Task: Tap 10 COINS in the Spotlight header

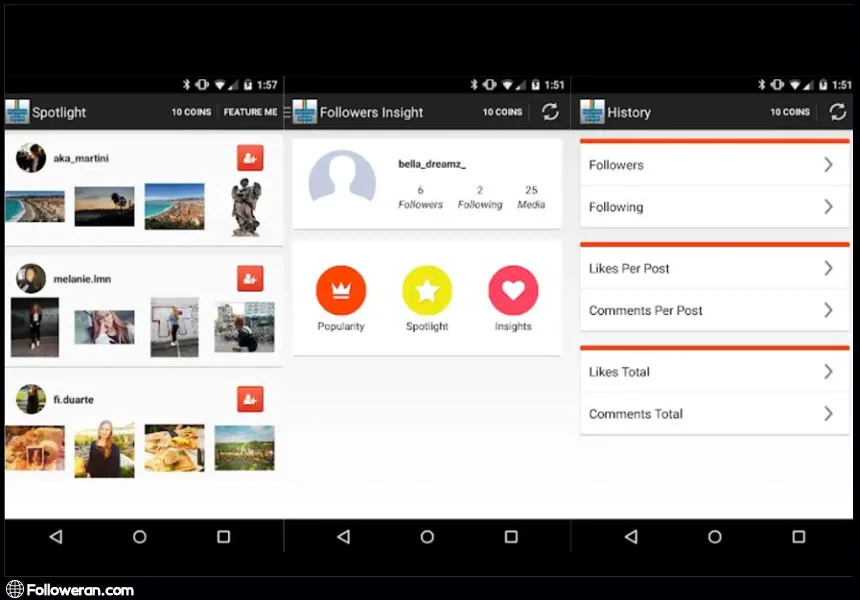Action: (x=191, y=112)
